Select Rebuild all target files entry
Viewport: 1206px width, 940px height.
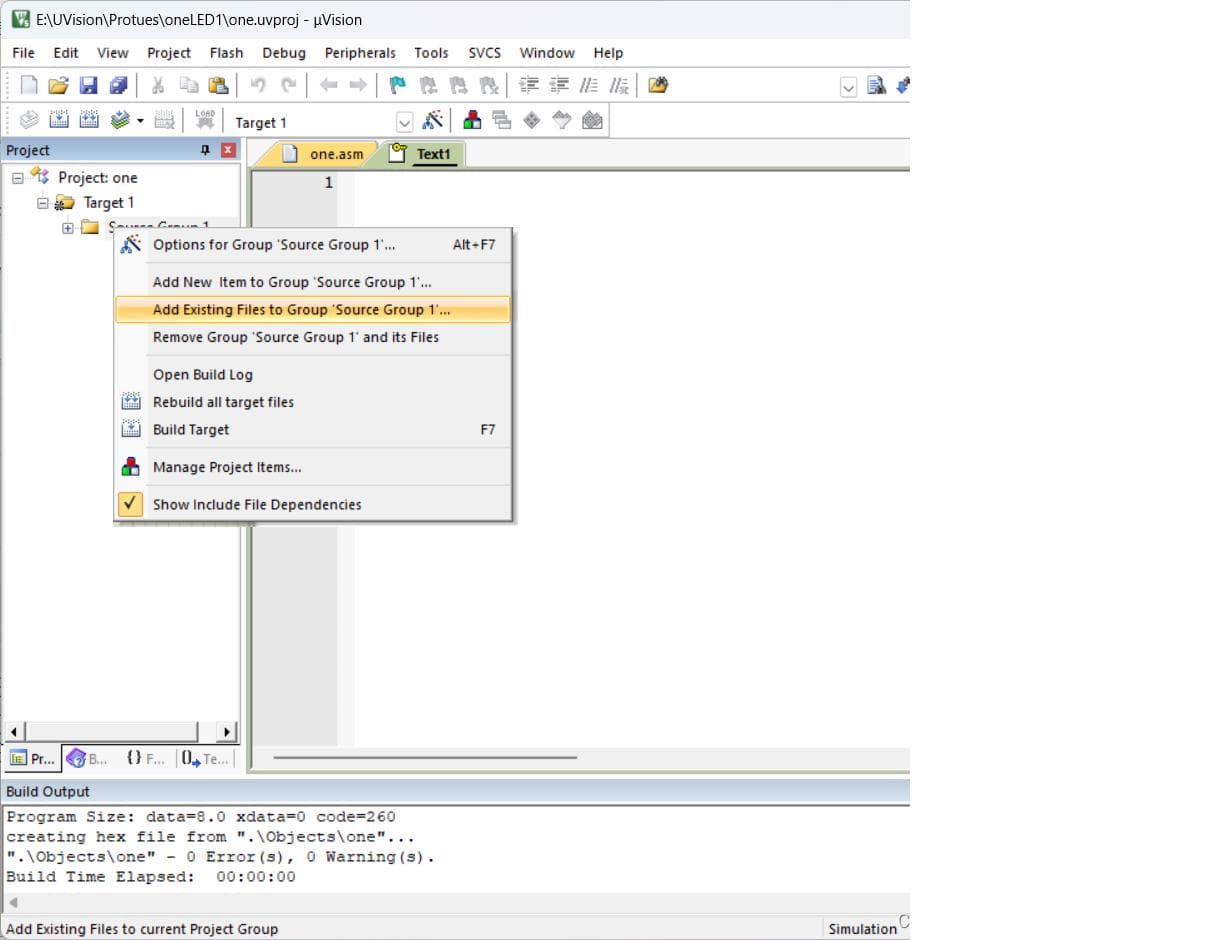313,402
